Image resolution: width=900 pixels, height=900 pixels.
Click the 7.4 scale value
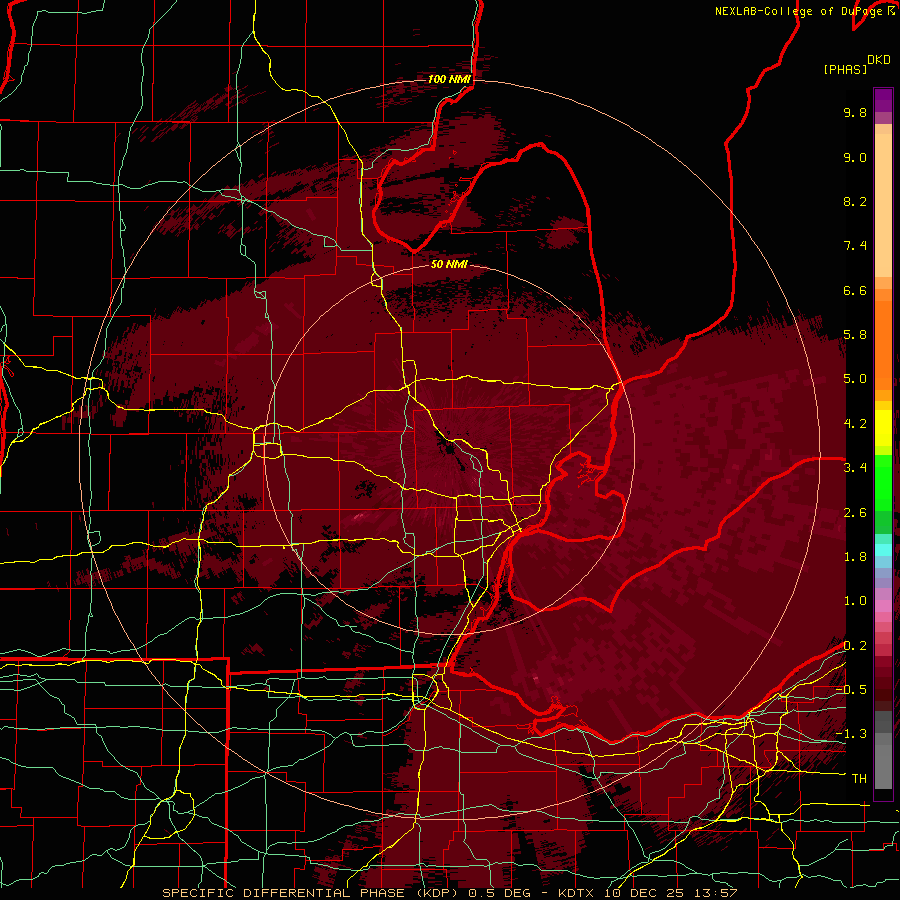point(855,246)
